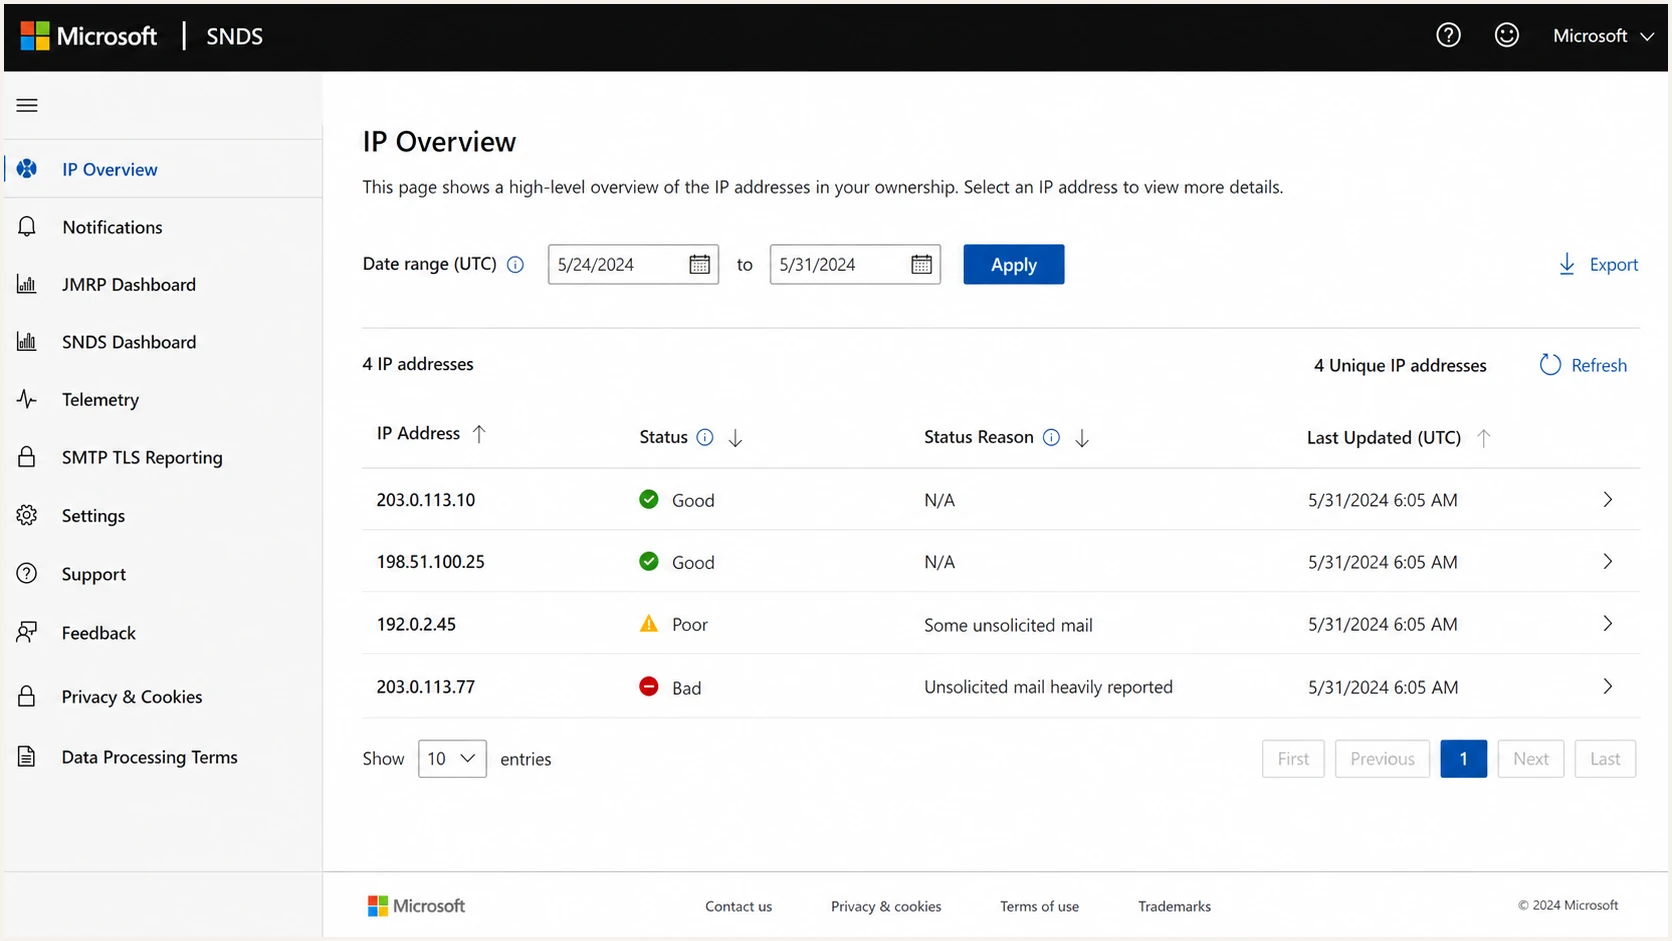Open SMTP TLS Reporting in sidebar
This screenshot has height=941, width=1672.
click(x=163, y=457)
